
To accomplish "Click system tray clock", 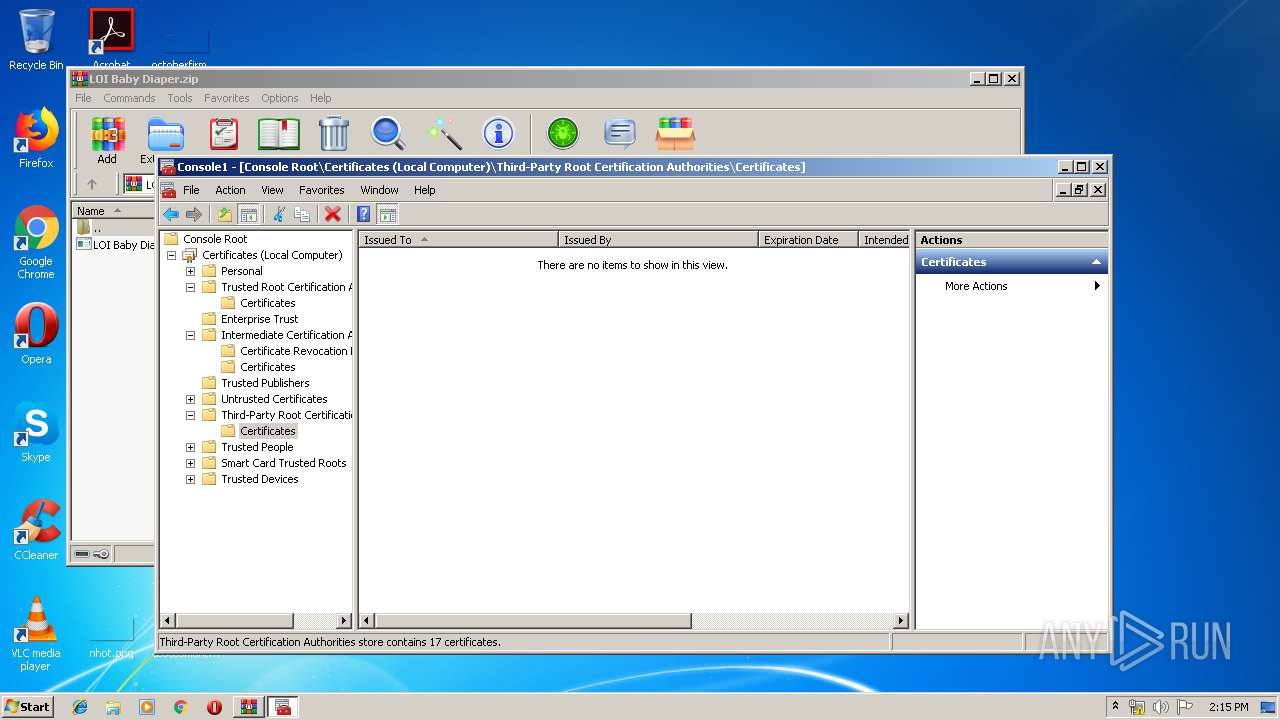I will 1228,707.
